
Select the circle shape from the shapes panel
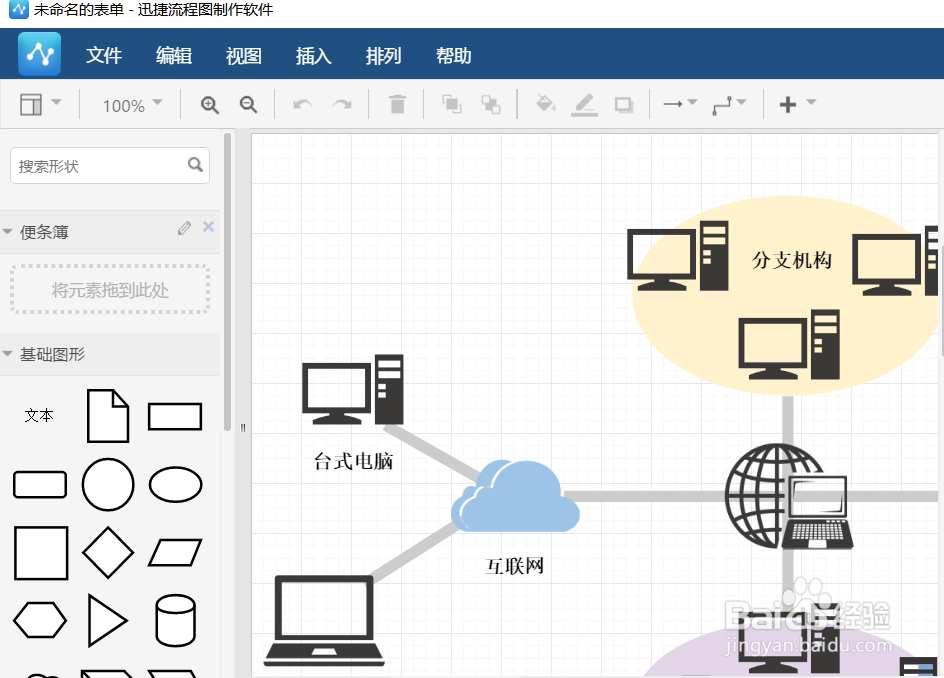click(108, 485)
